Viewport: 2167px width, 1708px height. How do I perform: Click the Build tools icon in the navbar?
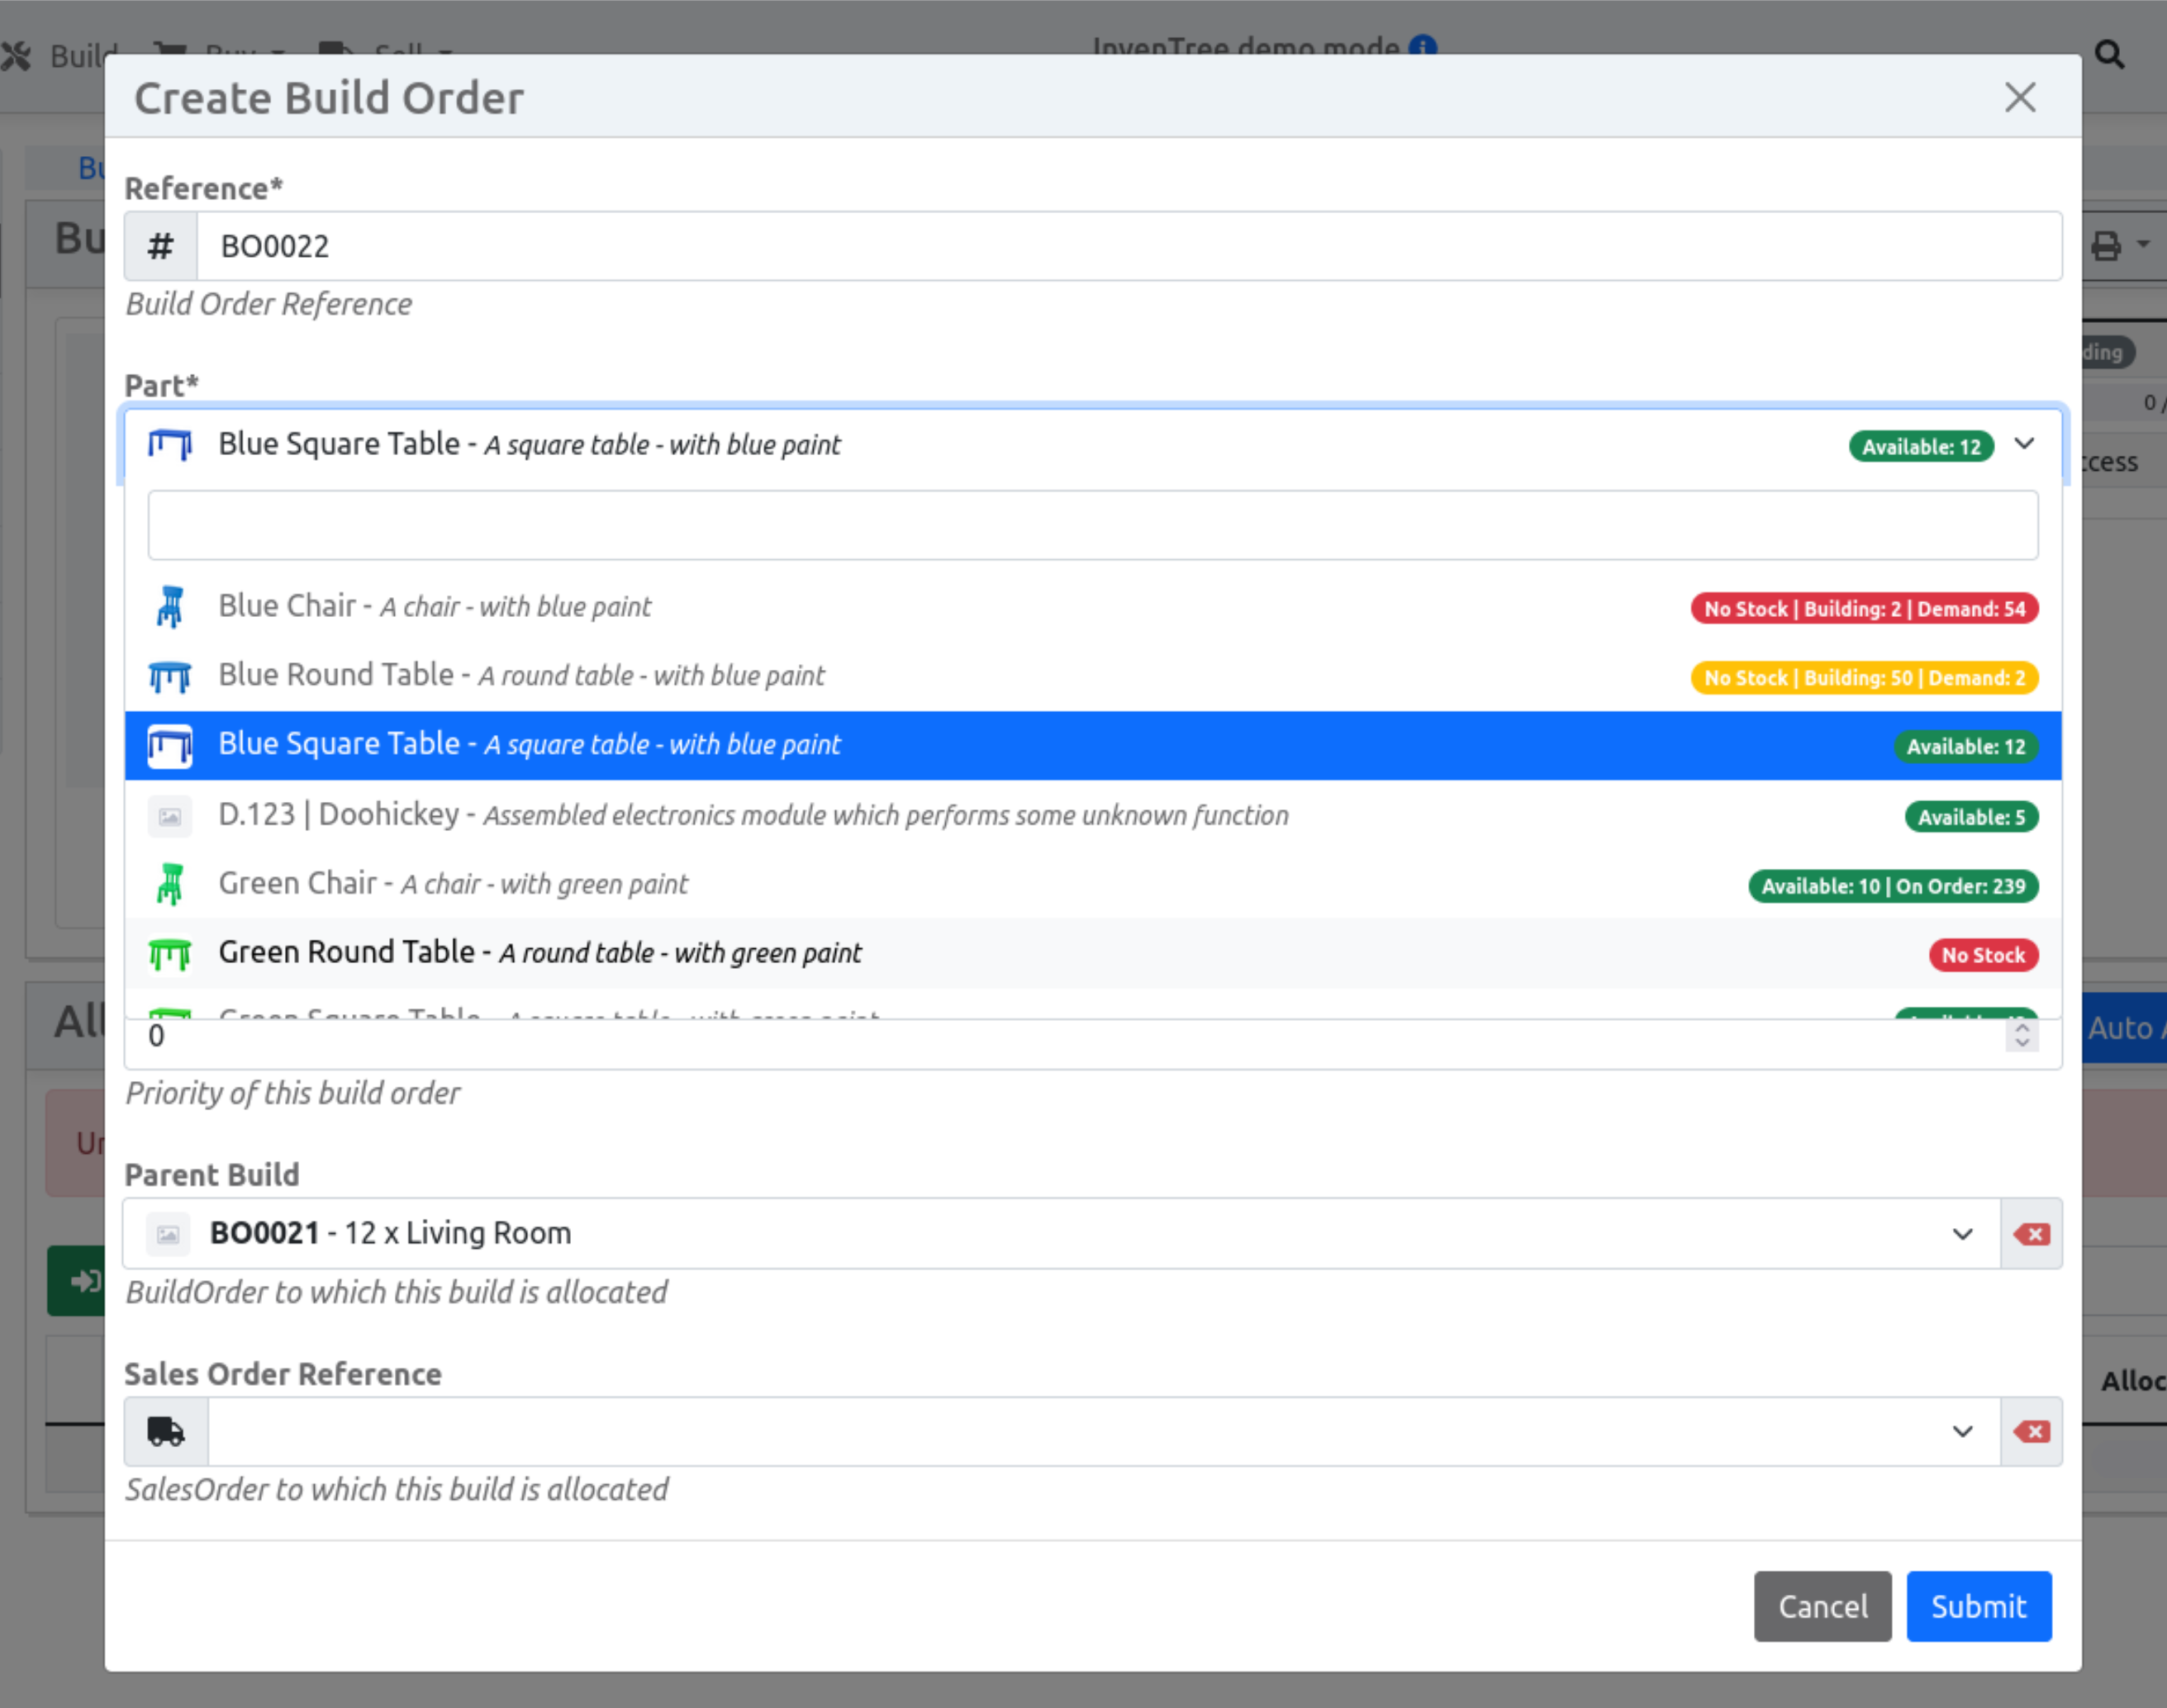click(17, 55)
